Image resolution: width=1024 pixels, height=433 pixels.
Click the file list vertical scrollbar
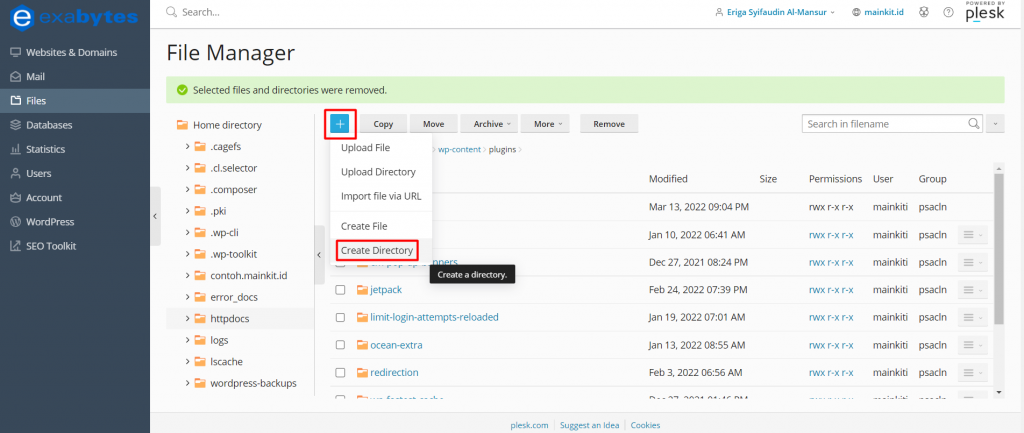click(x=999, y=248)
